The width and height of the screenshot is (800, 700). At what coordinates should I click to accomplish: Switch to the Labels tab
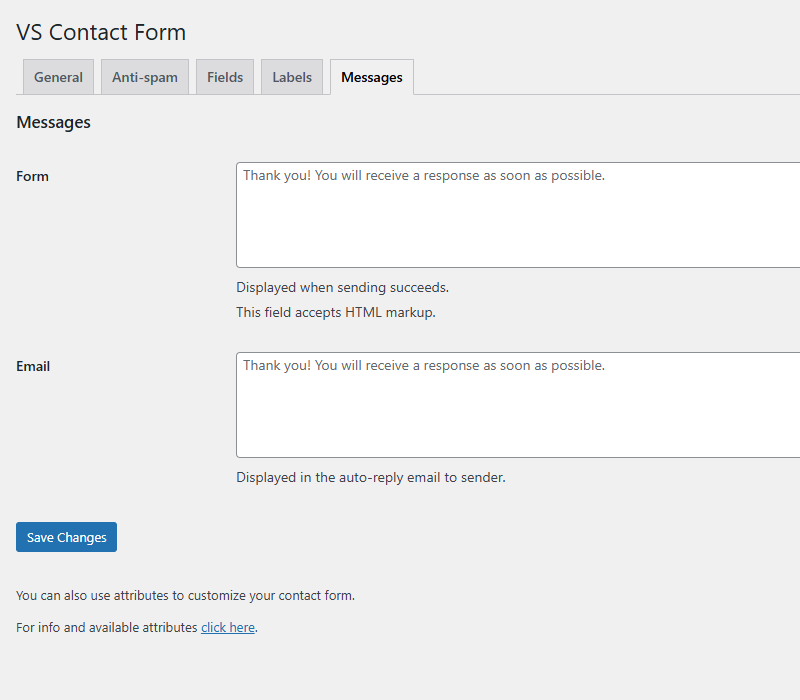pyautogui.click(x=291, y=76)
